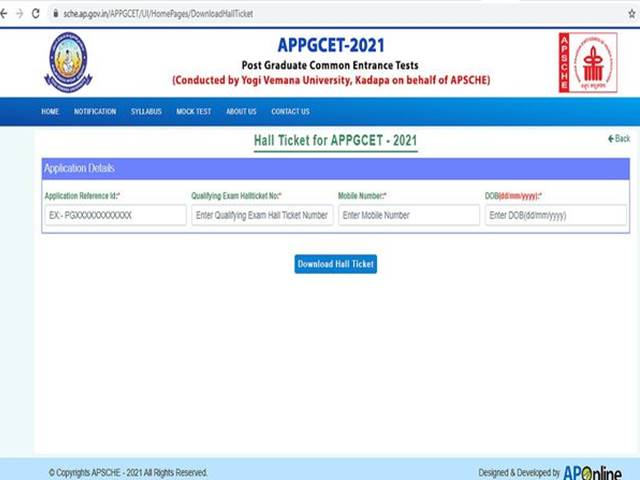Click the browser forward arrow
Screen dimensions: 640x480
click(x=19, y=13)
